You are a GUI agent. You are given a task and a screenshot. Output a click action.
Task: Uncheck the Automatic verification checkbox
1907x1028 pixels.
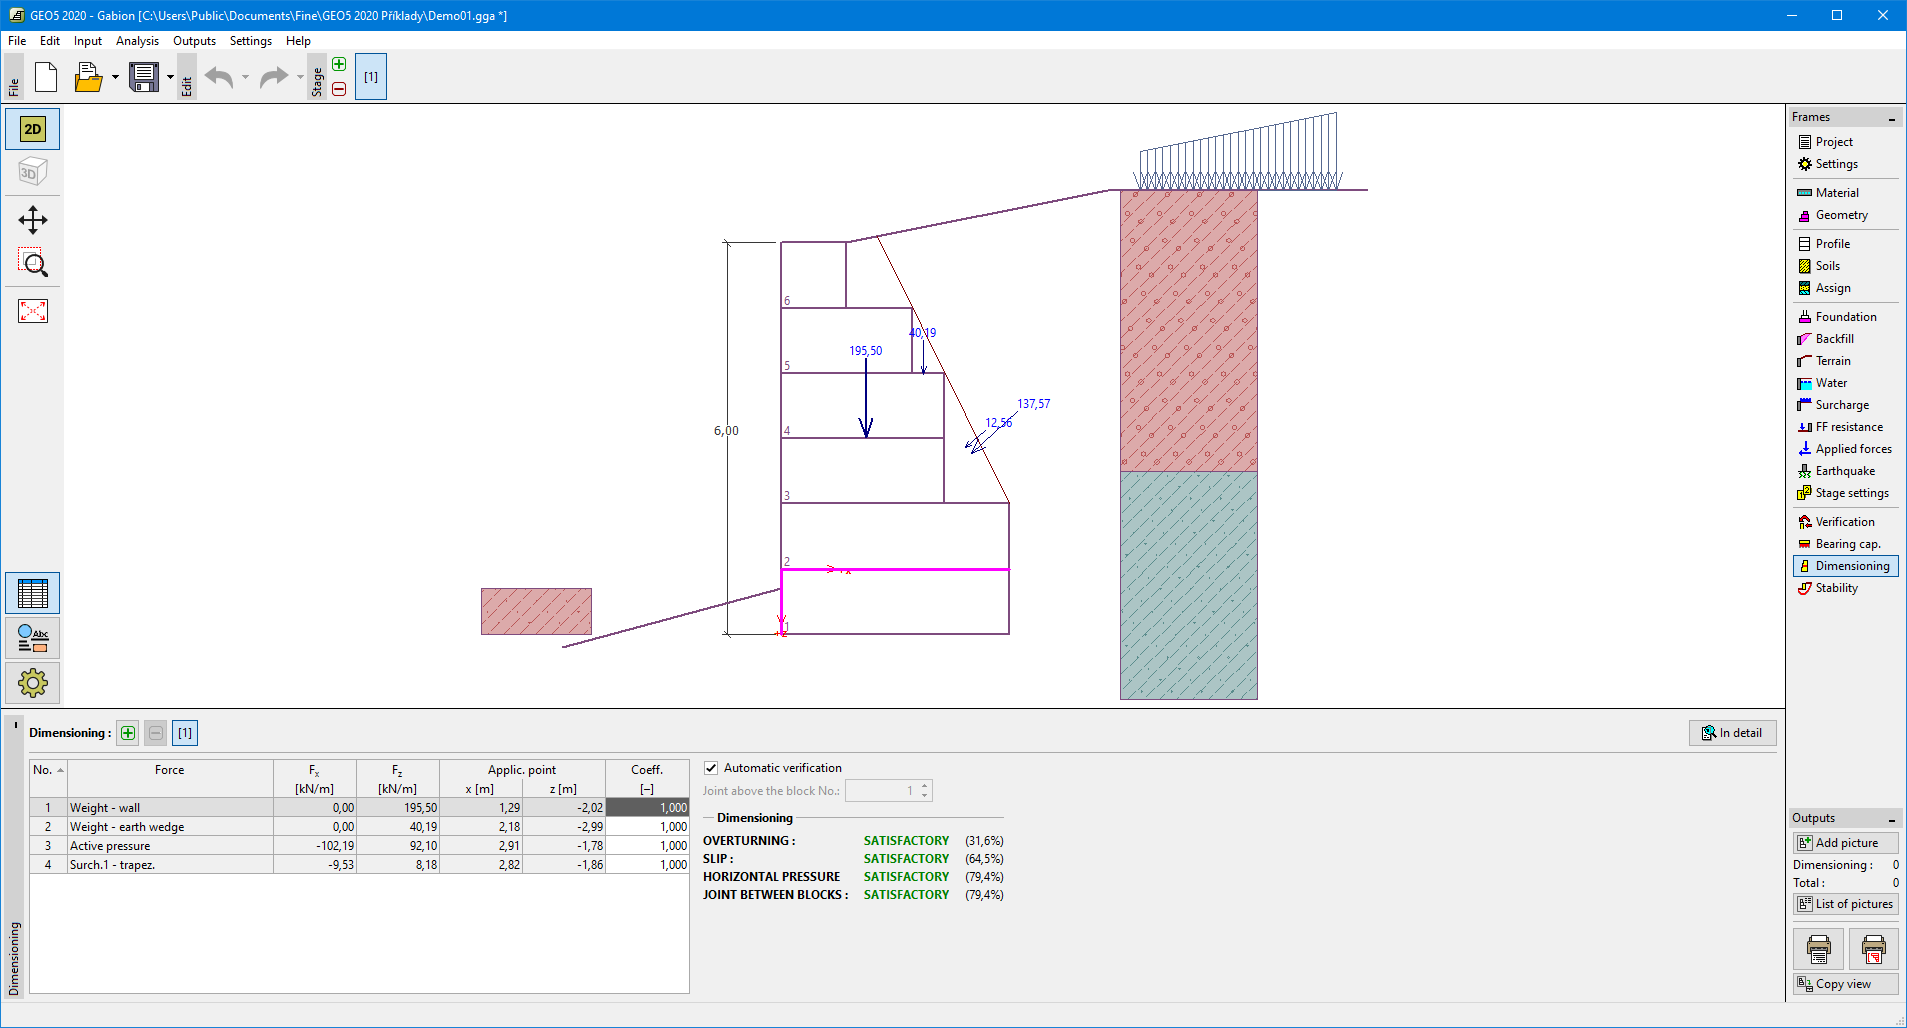tap(711, 768)
